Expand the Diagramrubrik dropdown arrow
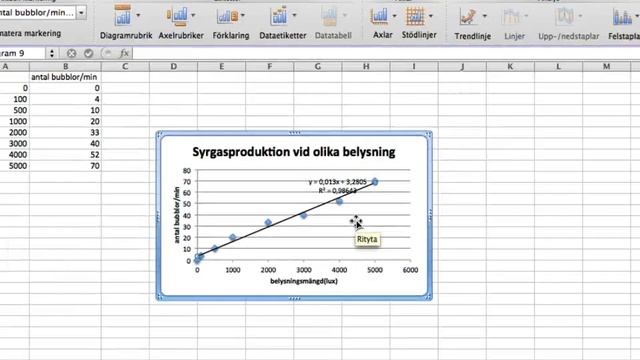The image size is (640, 360). click(138, 16)
